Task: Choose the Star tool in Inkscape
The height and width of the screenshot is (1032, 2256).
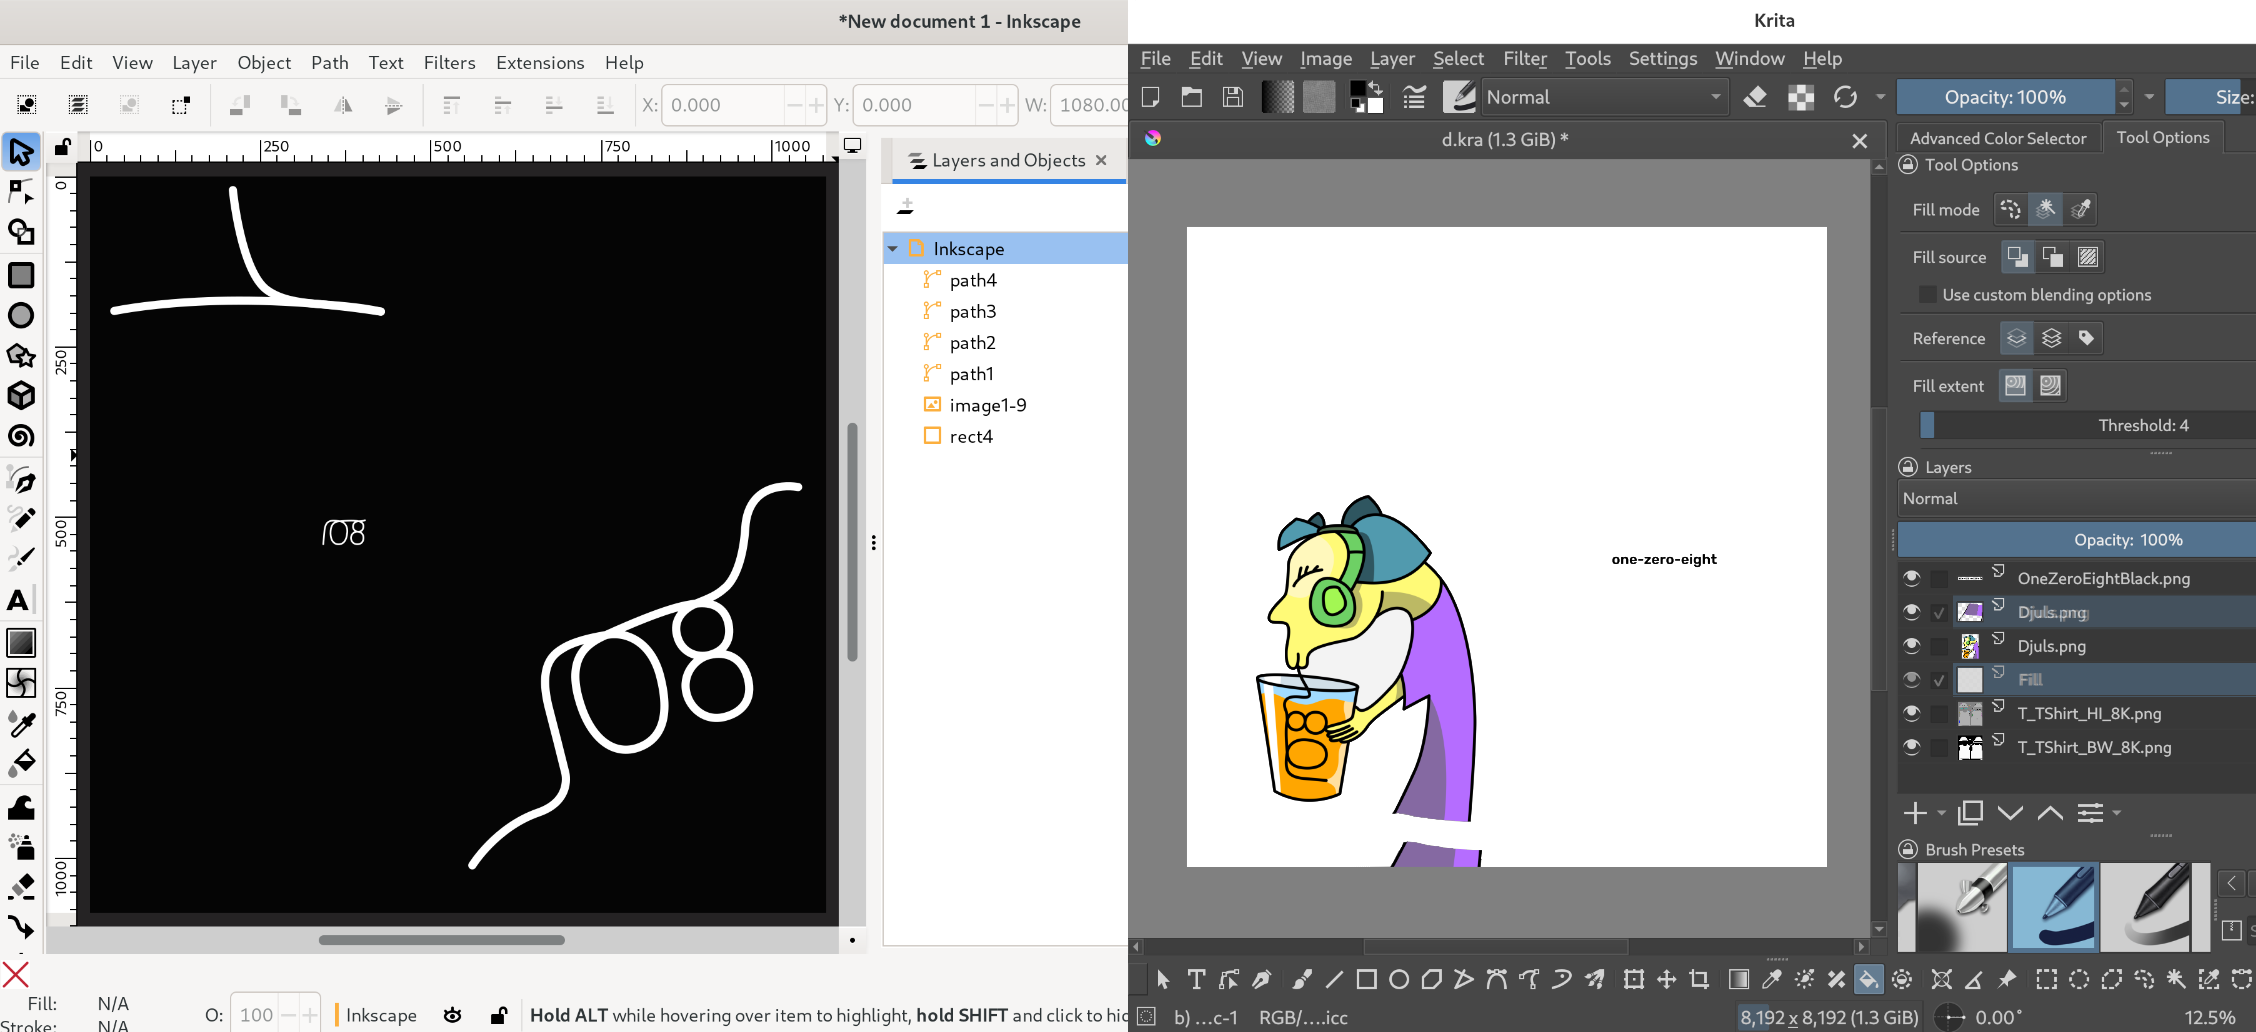Action: click(22, 356)
